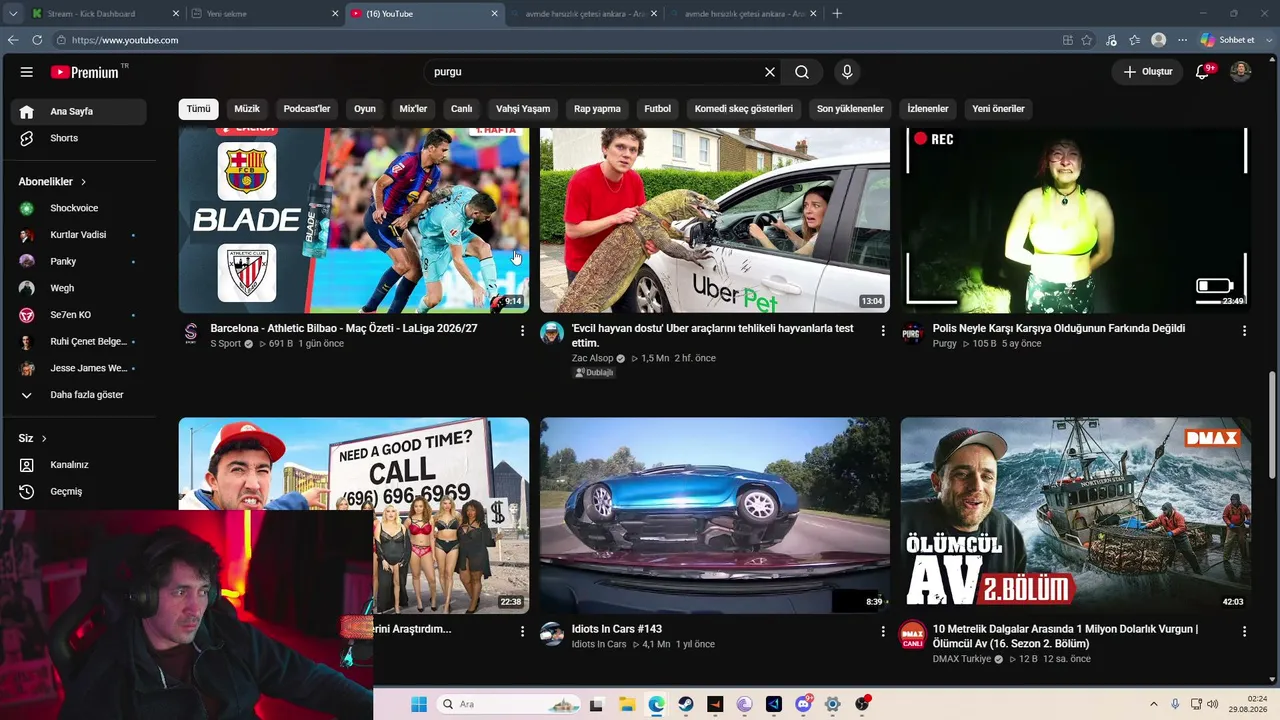The height and width of the screenshot is (720, 1280).
Task: Open Steam from the taskbar
Action: coord(686,704)
